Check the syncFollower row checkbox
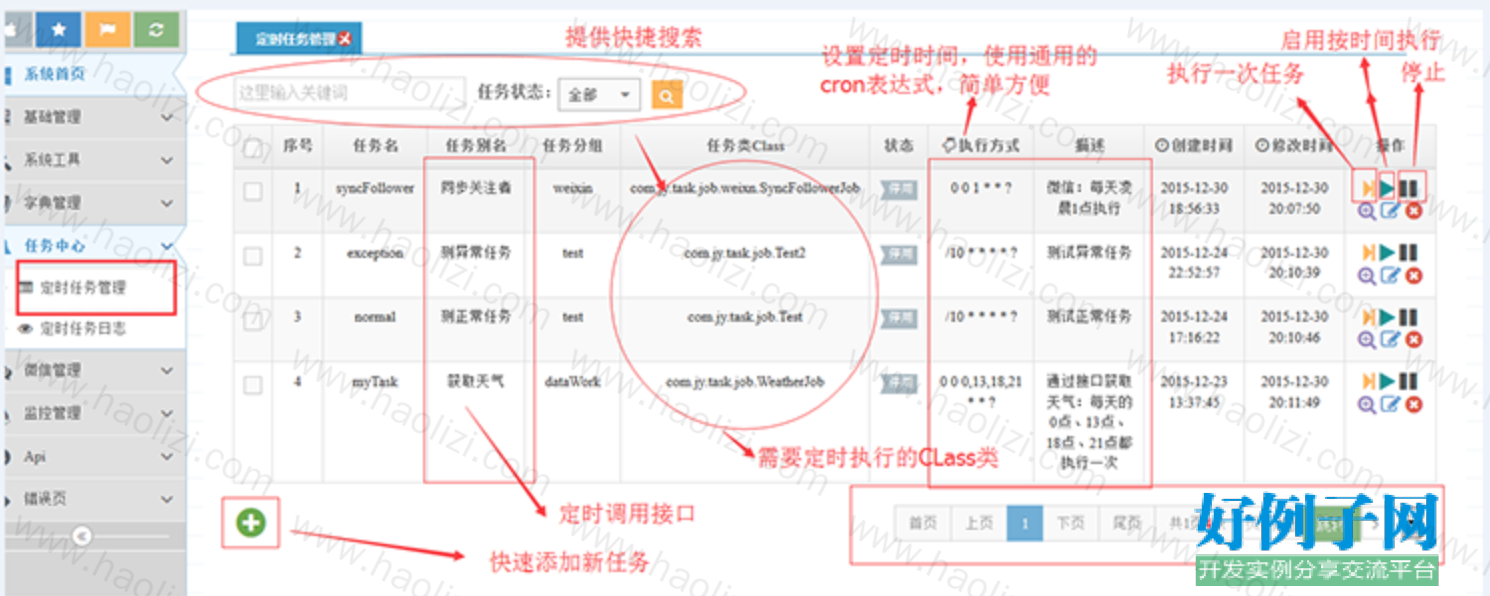 [x=253, y=192]
